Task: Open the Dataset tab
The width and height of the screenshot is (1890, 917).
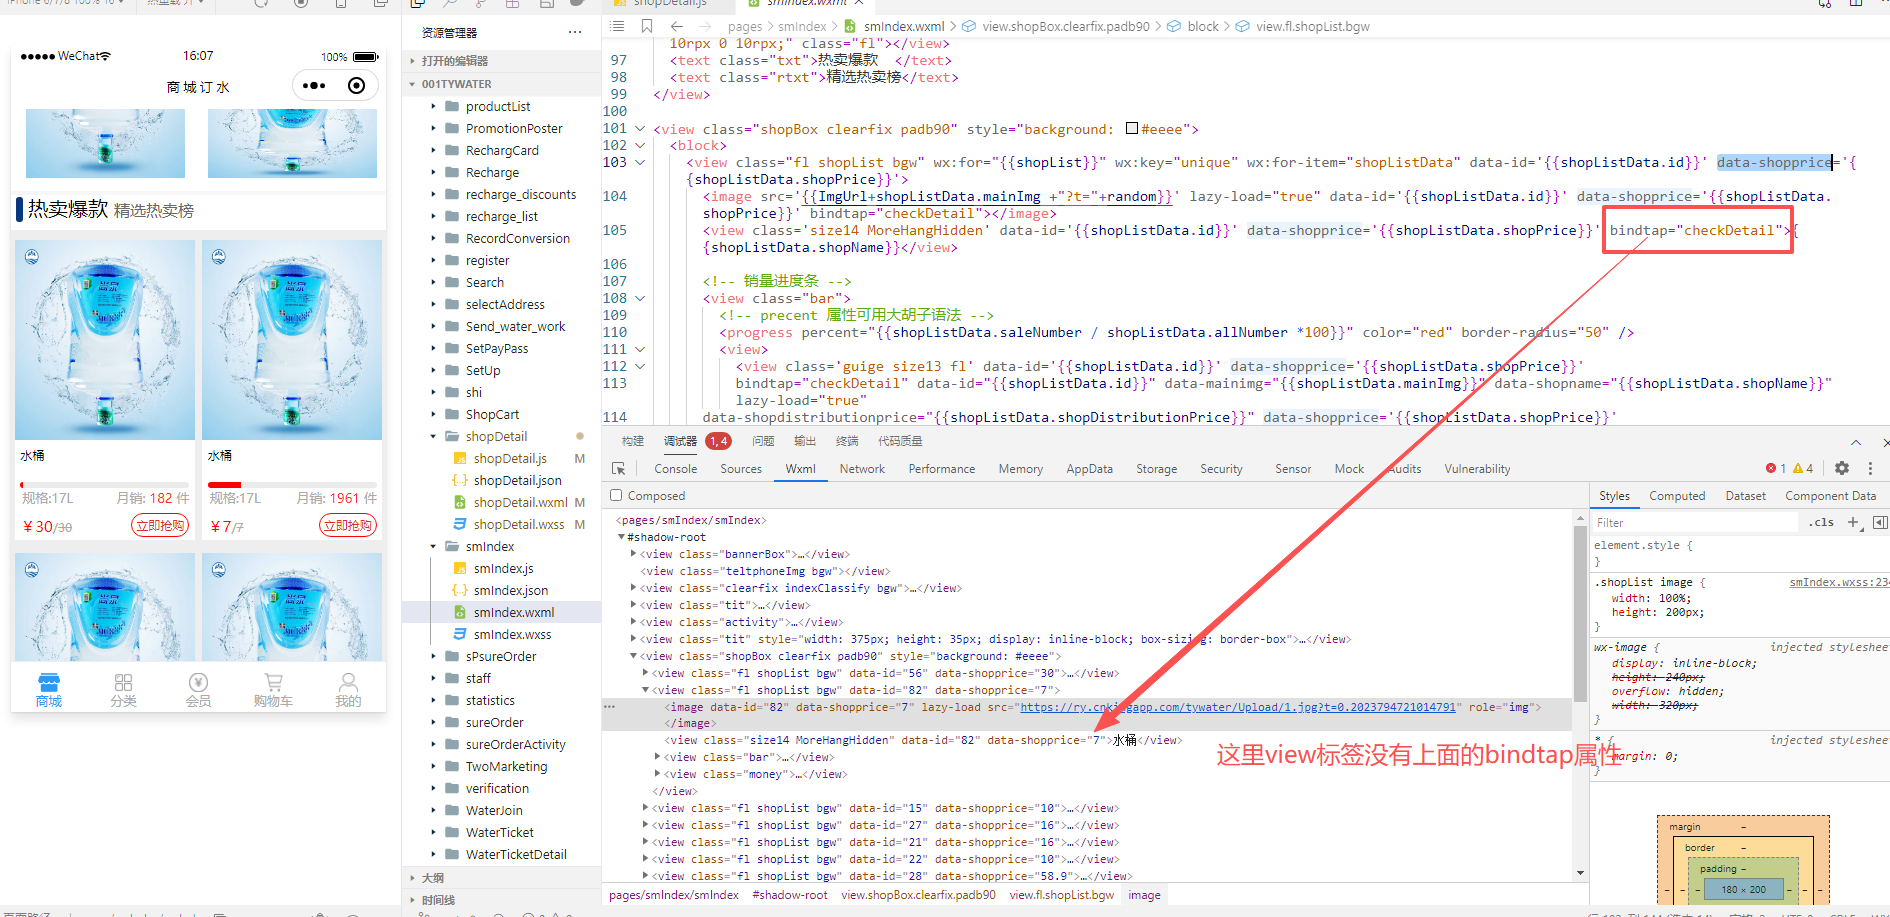Action: pyautogui.click(x=1745, y=495)
